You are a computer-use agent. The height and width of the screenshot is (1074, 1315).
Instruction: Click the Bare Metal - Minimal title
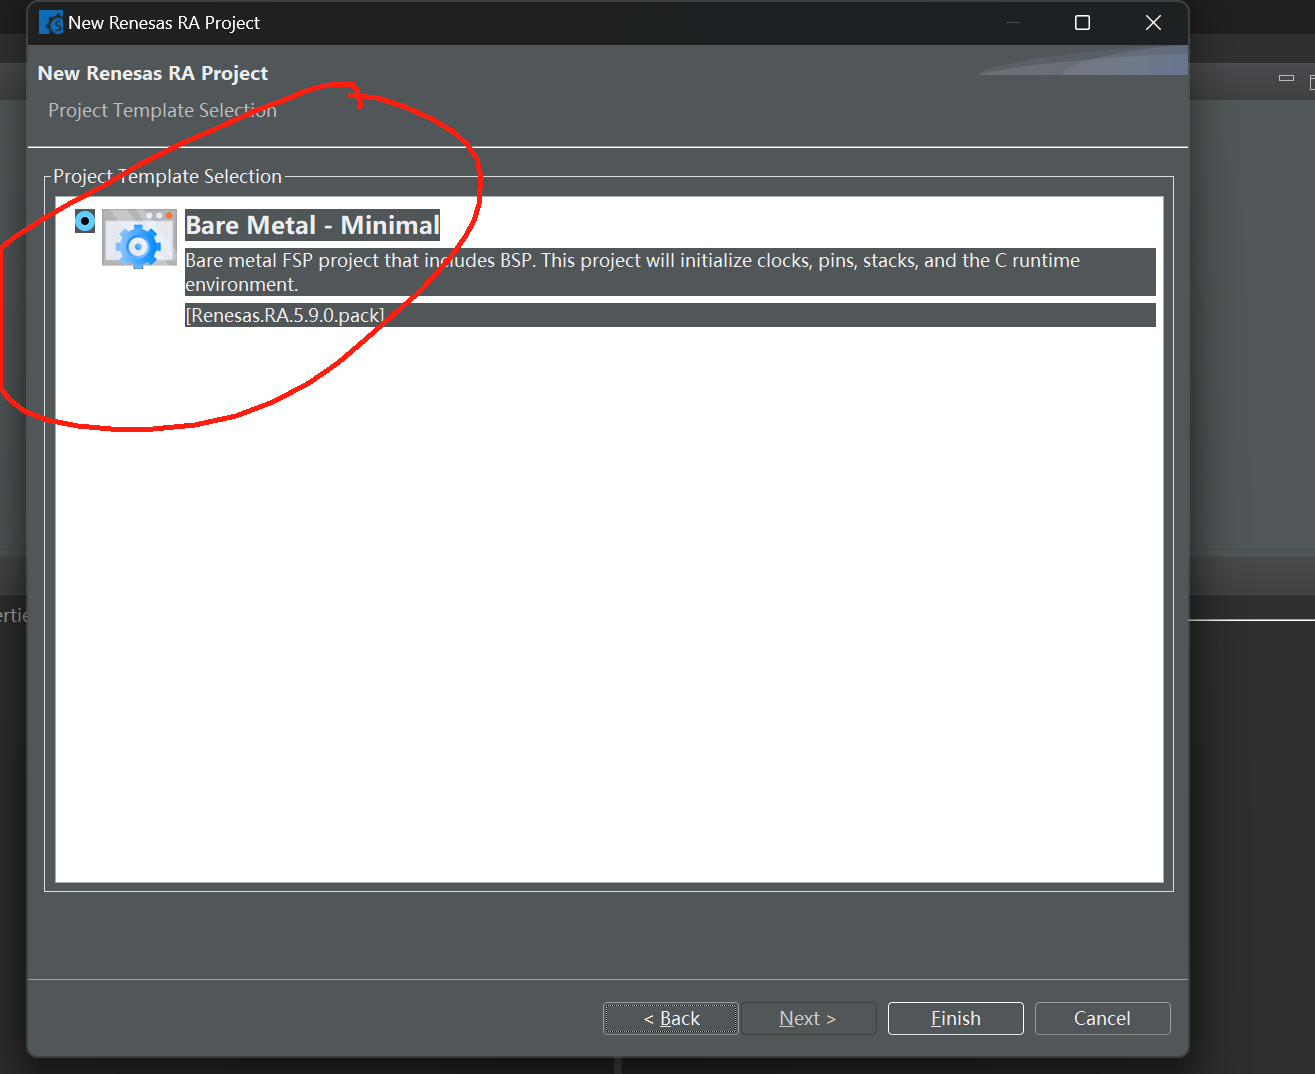(x=312, y=225)
